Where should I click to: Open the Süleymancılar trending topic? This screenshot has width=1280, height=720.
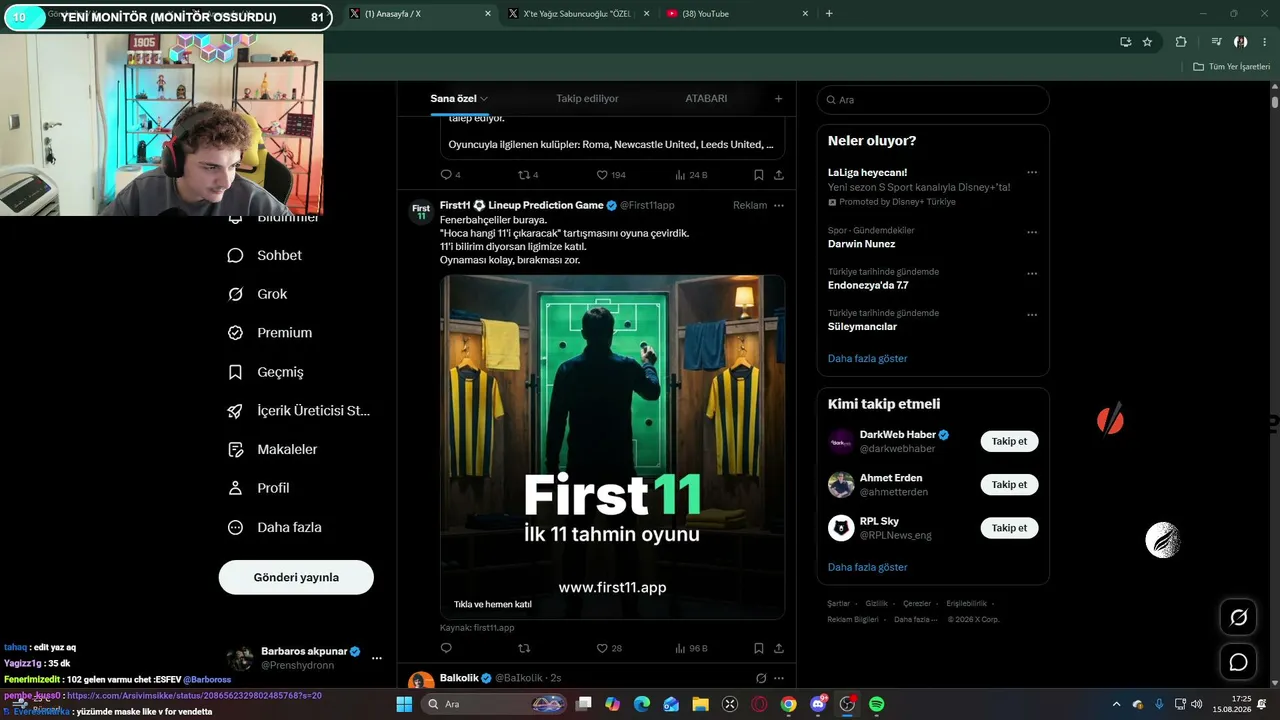click(x=862, y=327)
